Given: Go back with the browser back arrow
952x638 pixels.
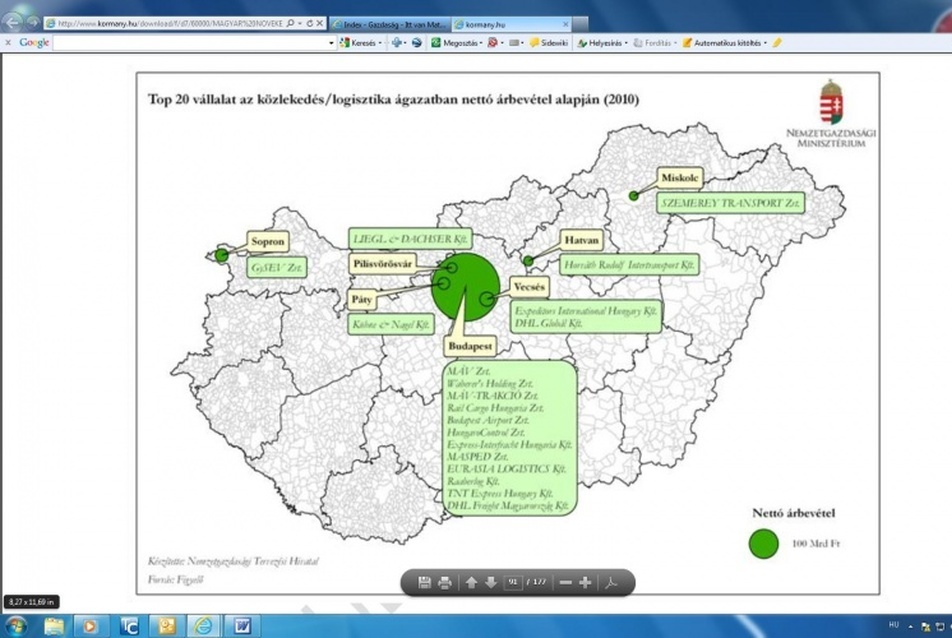Looking at the screenshot, I should point(12,22).
